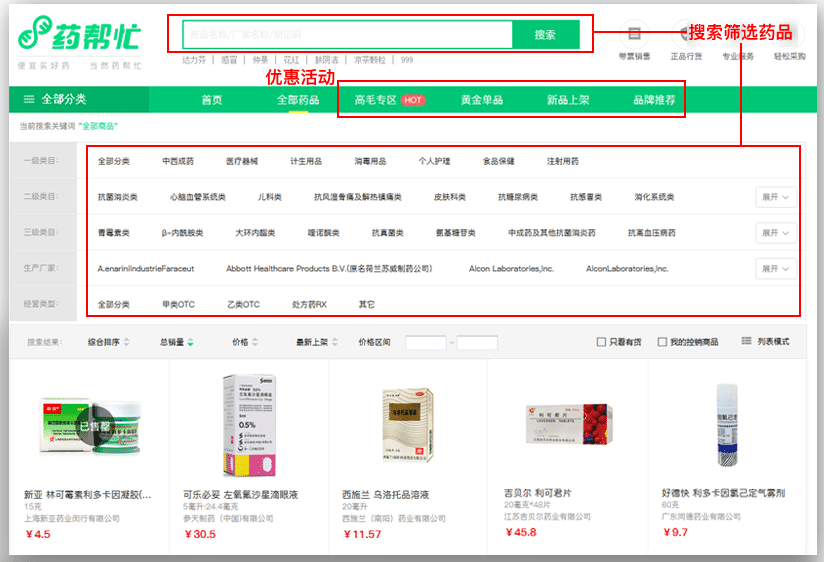Open product title 吉贝尔 利可君片
Image resolution: width=824 pixels, height=562 pixels.
click(538, 493)
